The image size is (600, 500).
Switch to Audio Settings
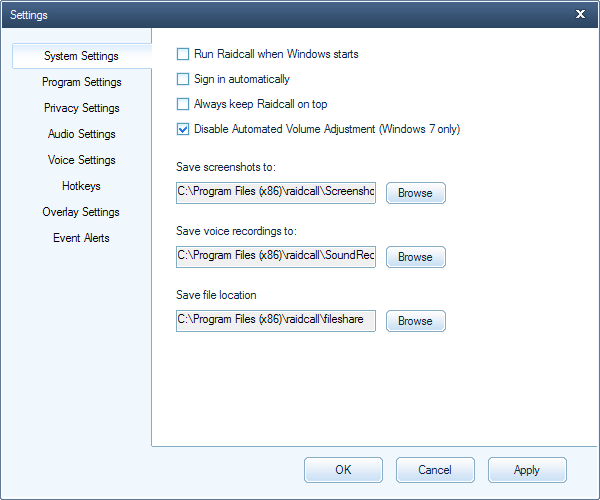click(82, 134)
